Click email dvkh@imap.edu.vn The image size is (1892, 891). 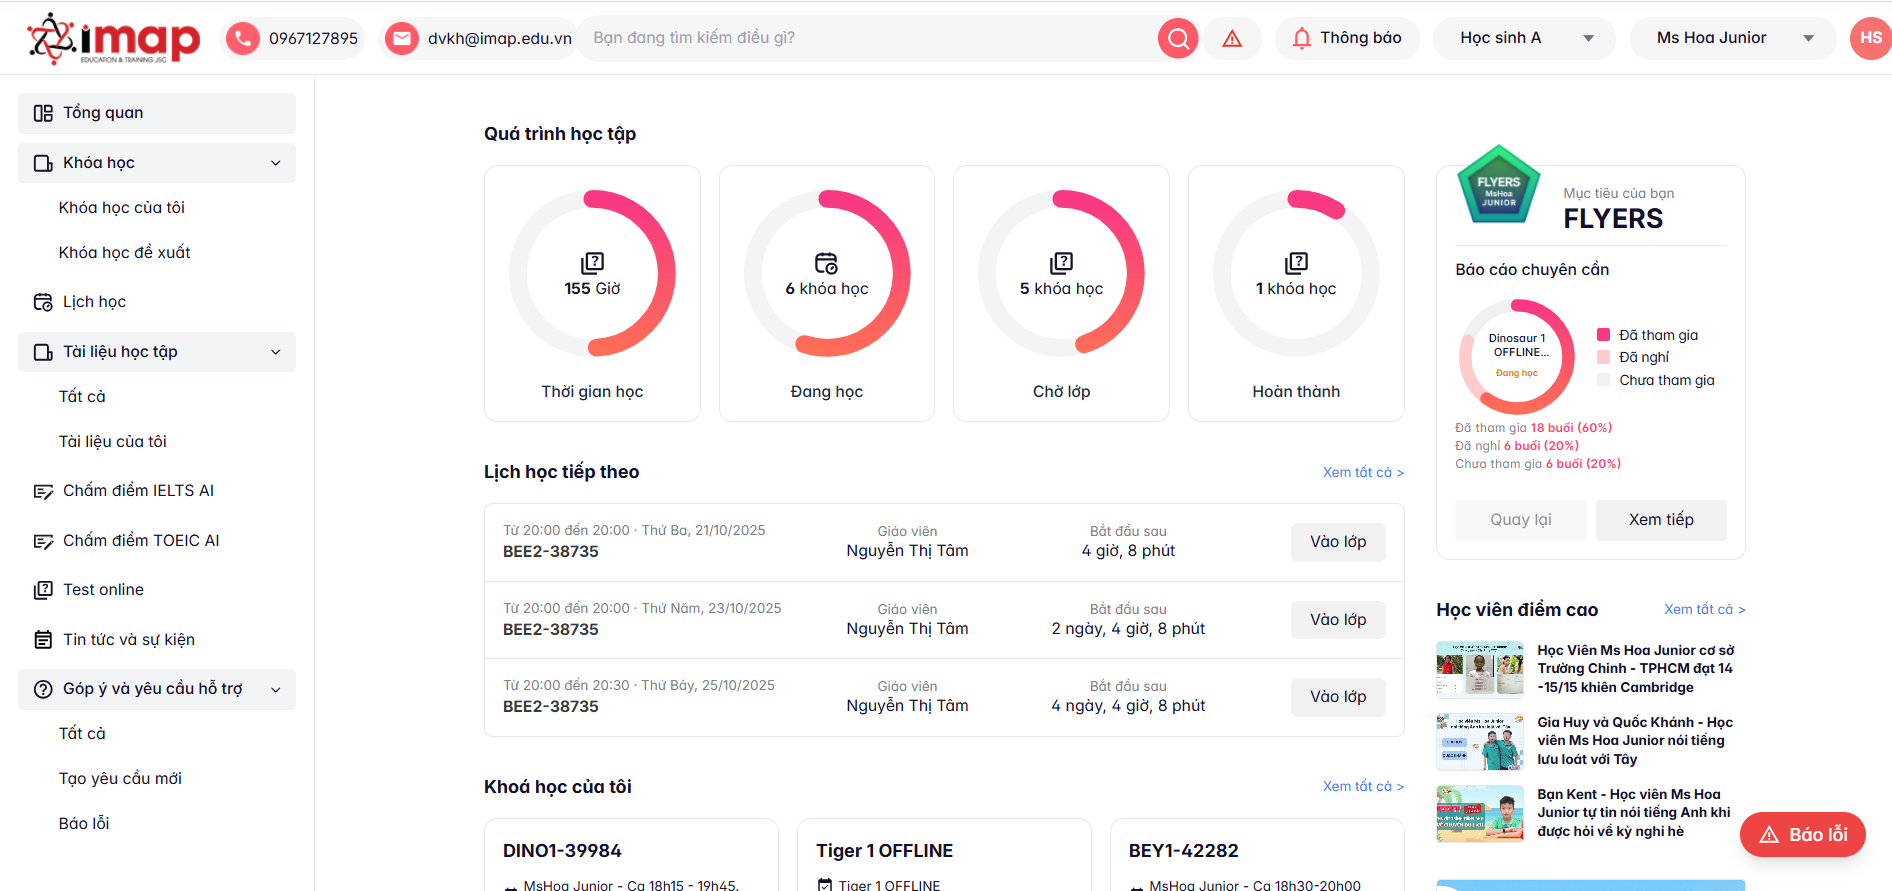499,39
